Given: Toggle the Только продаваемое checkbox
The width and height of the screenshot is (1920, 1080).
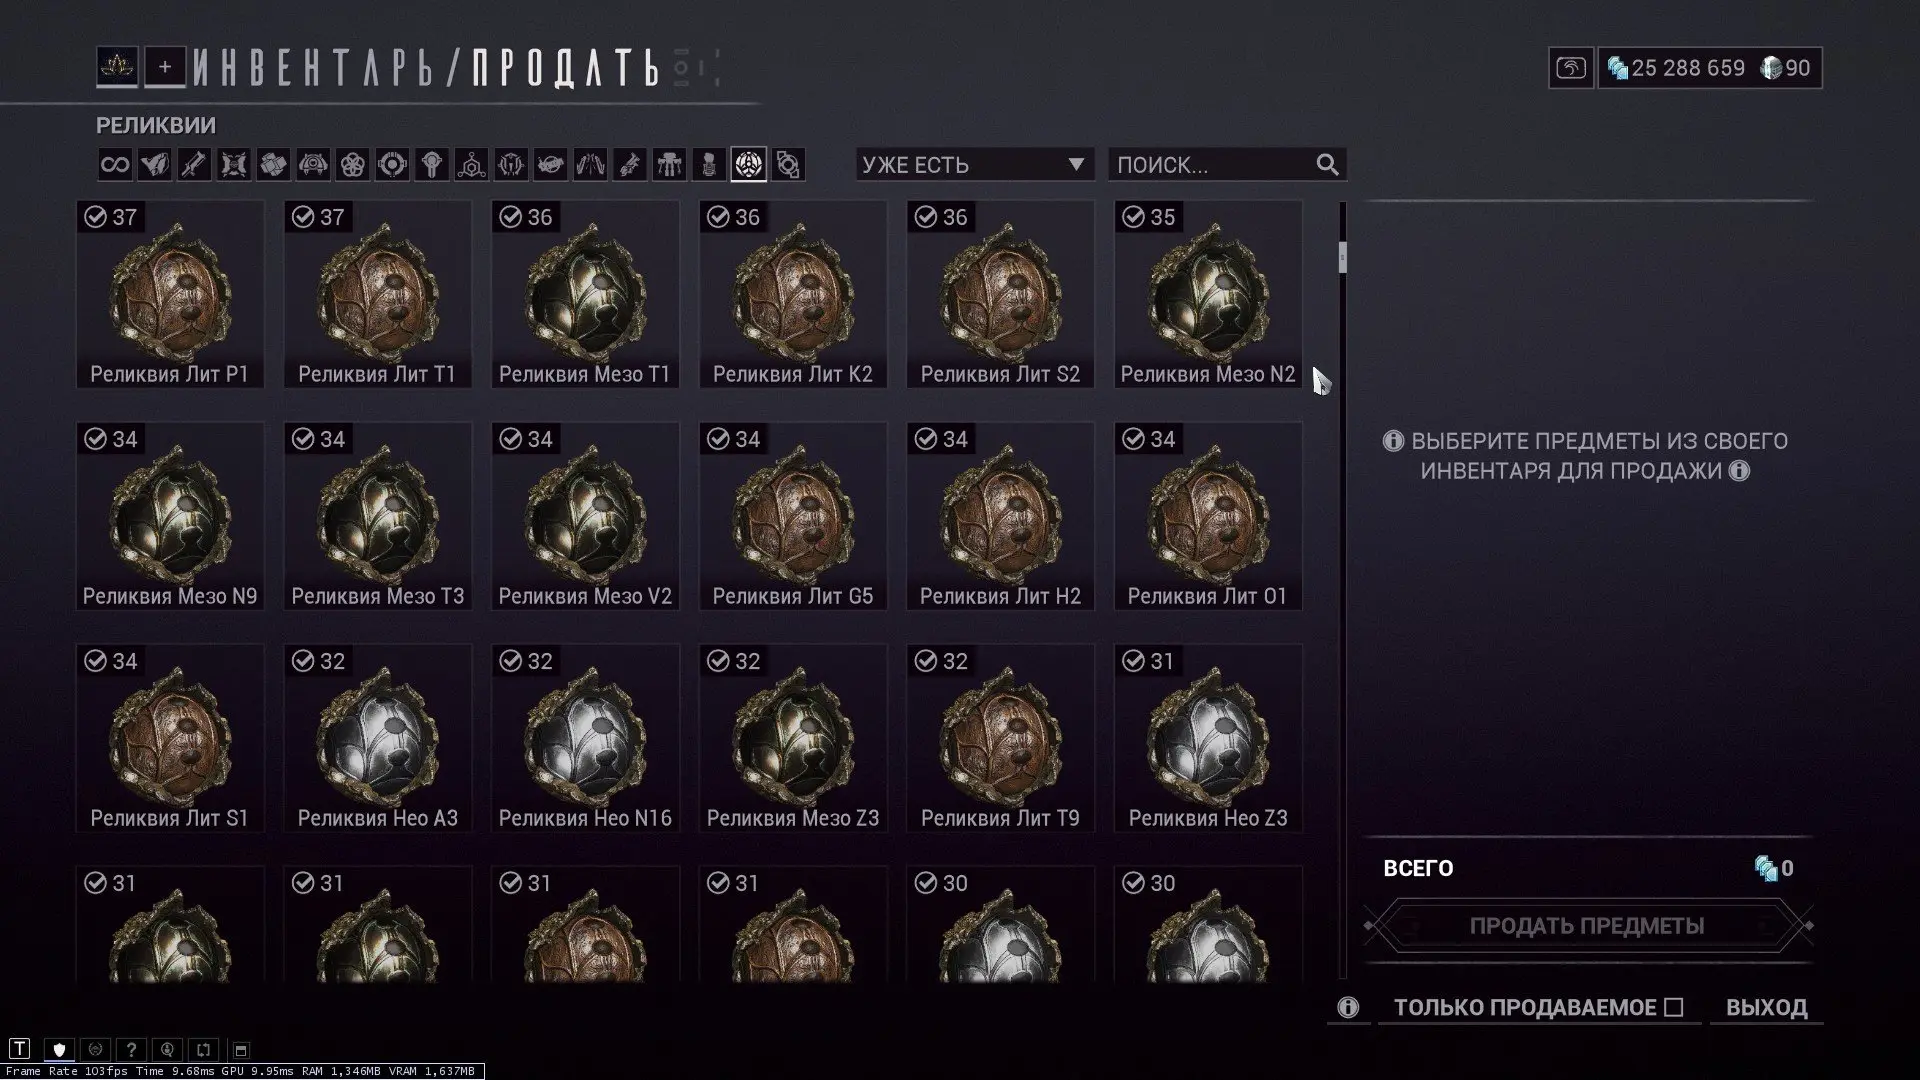Looking at the screenshot, I should 1674,1007.
